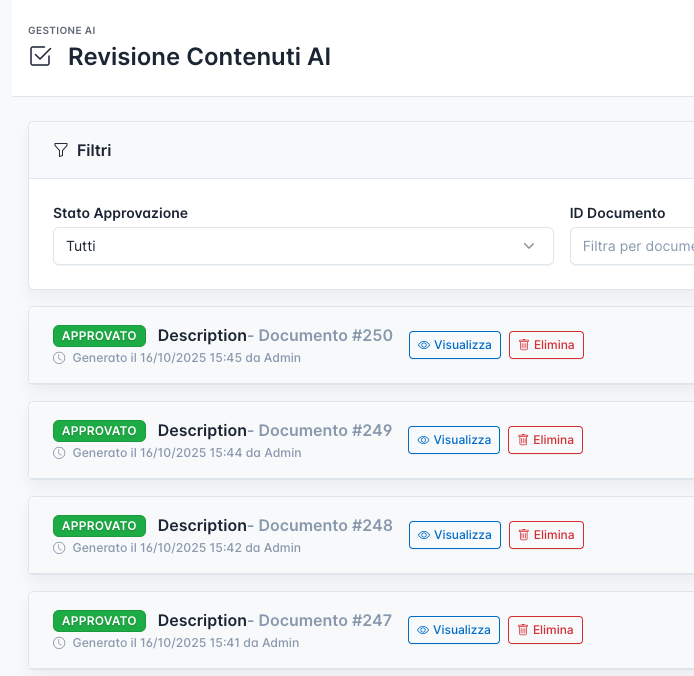Viewport: 694px width, 676px height.
Task: Click the APPROVATO badge on Documento #247
Action: 99,621
